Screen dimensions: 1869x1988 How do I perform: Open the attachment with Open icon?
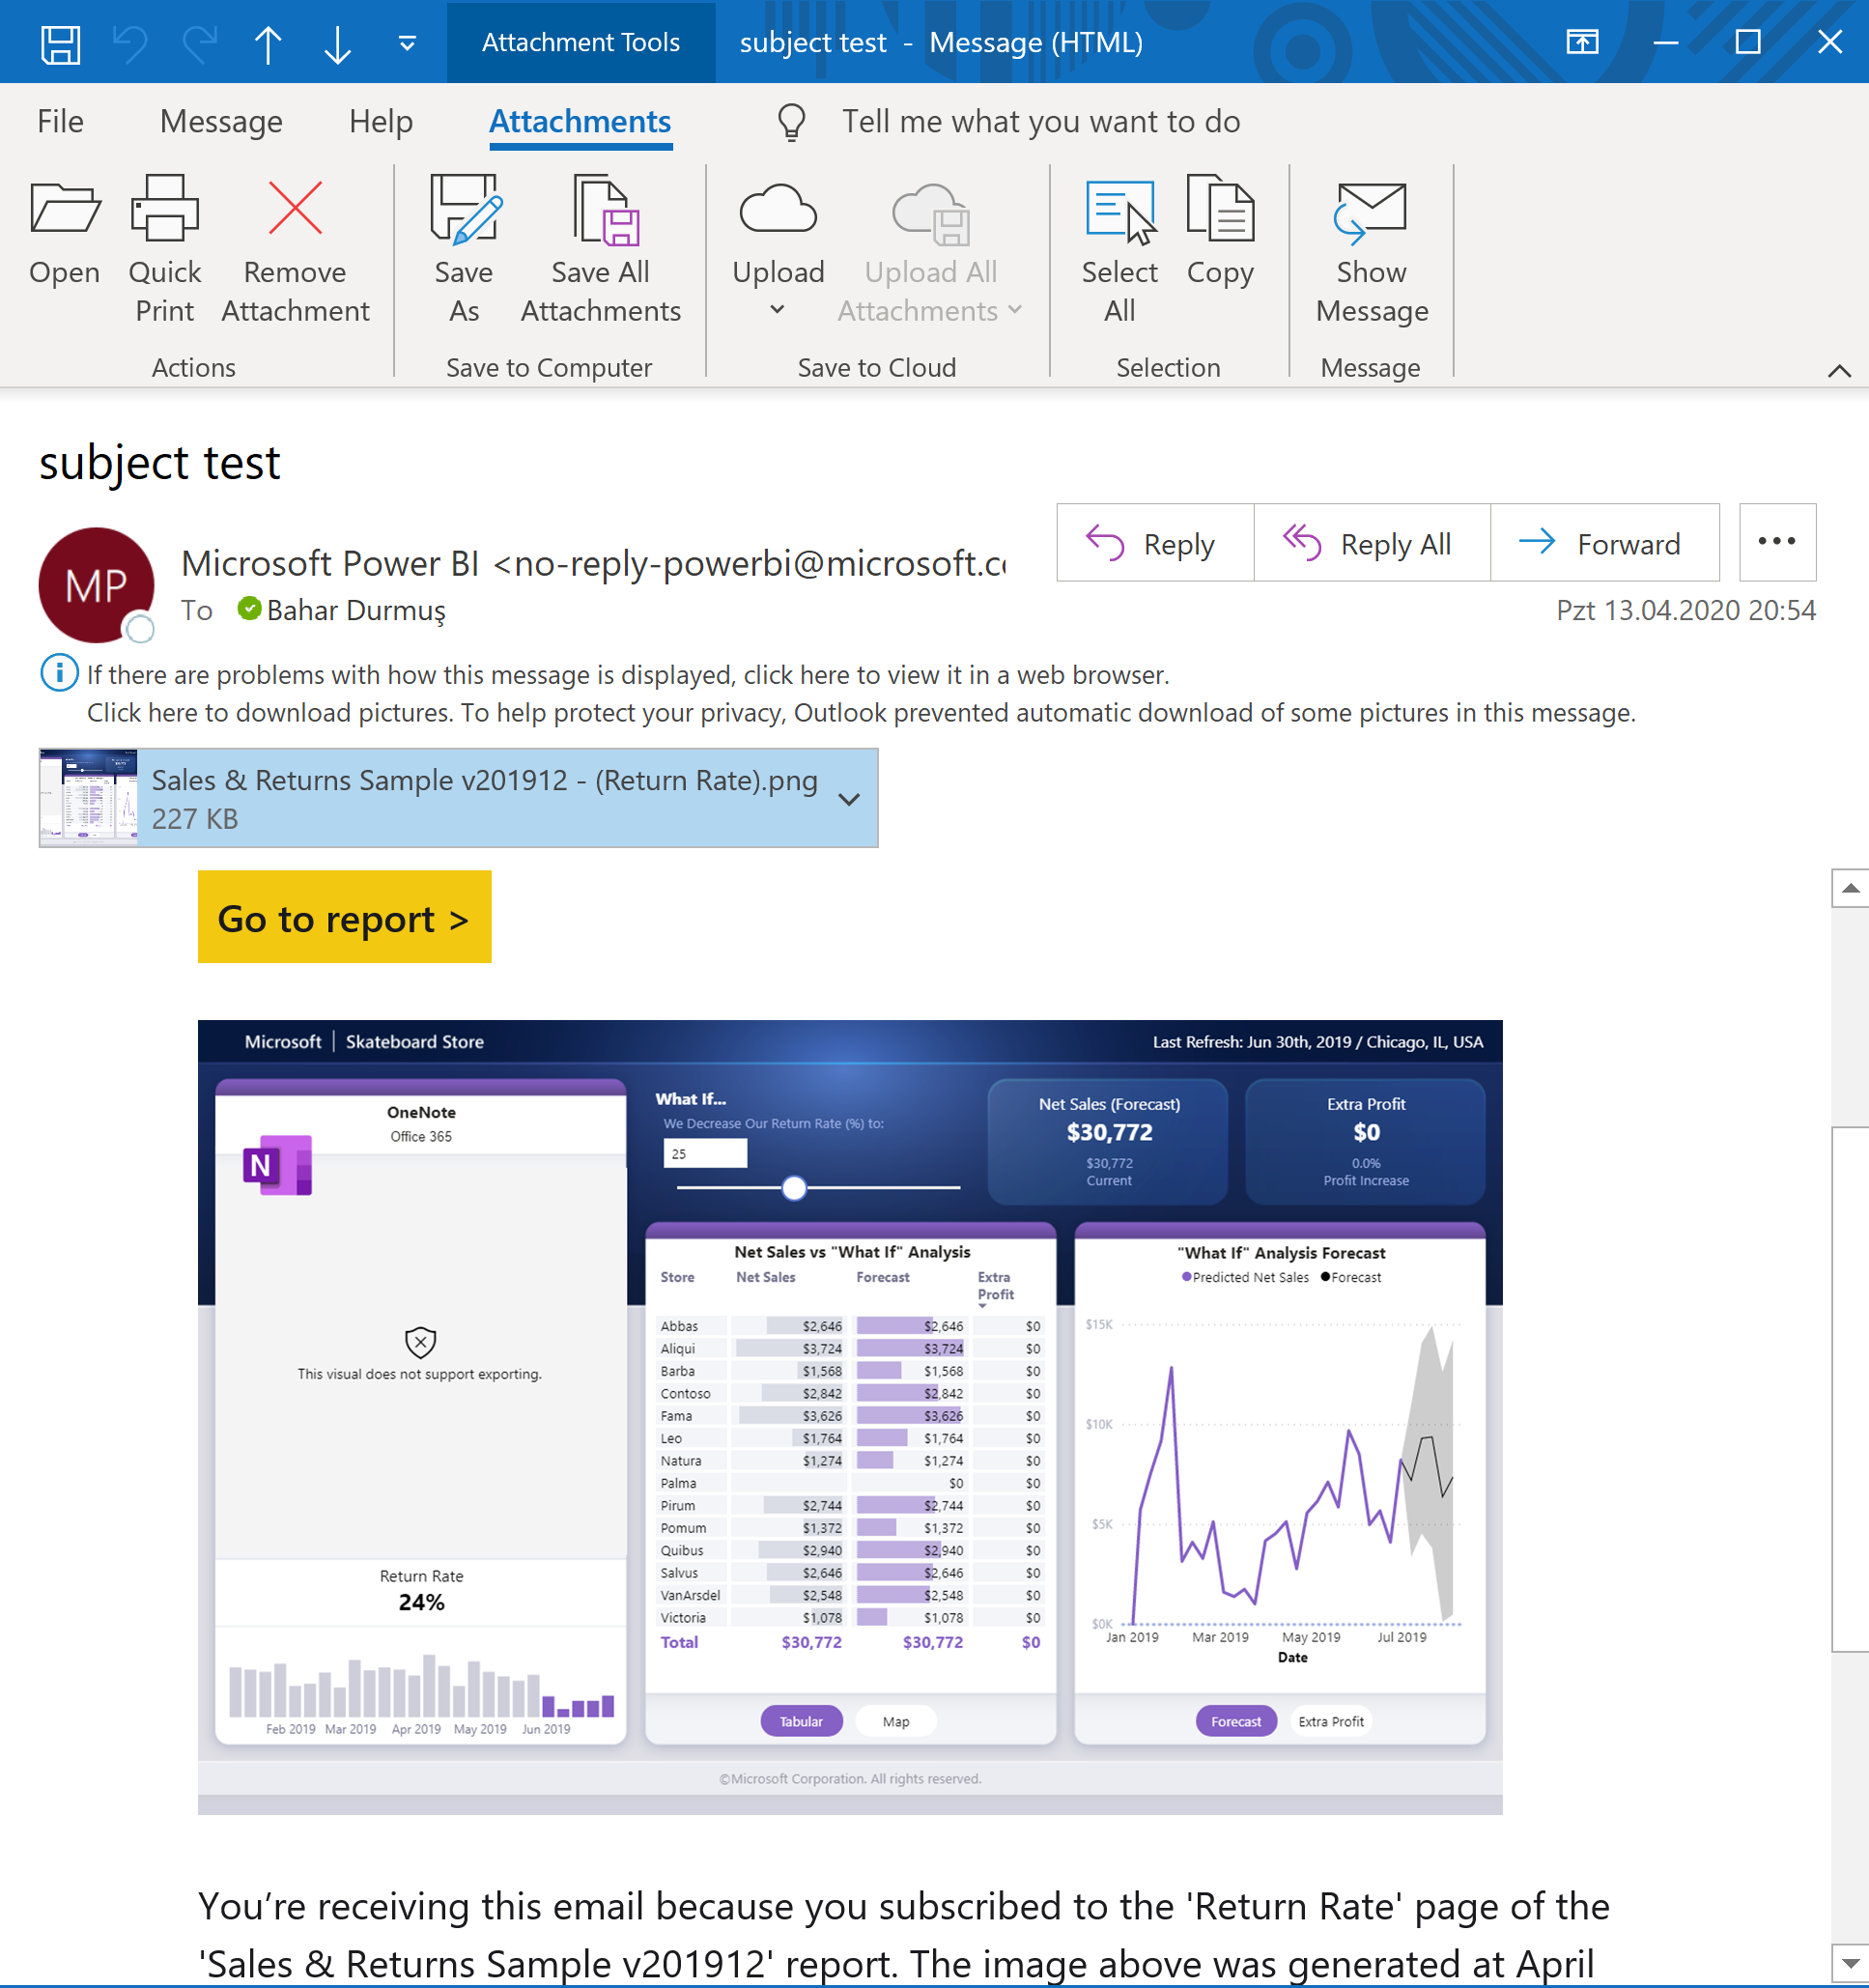(x=65, y=232)
